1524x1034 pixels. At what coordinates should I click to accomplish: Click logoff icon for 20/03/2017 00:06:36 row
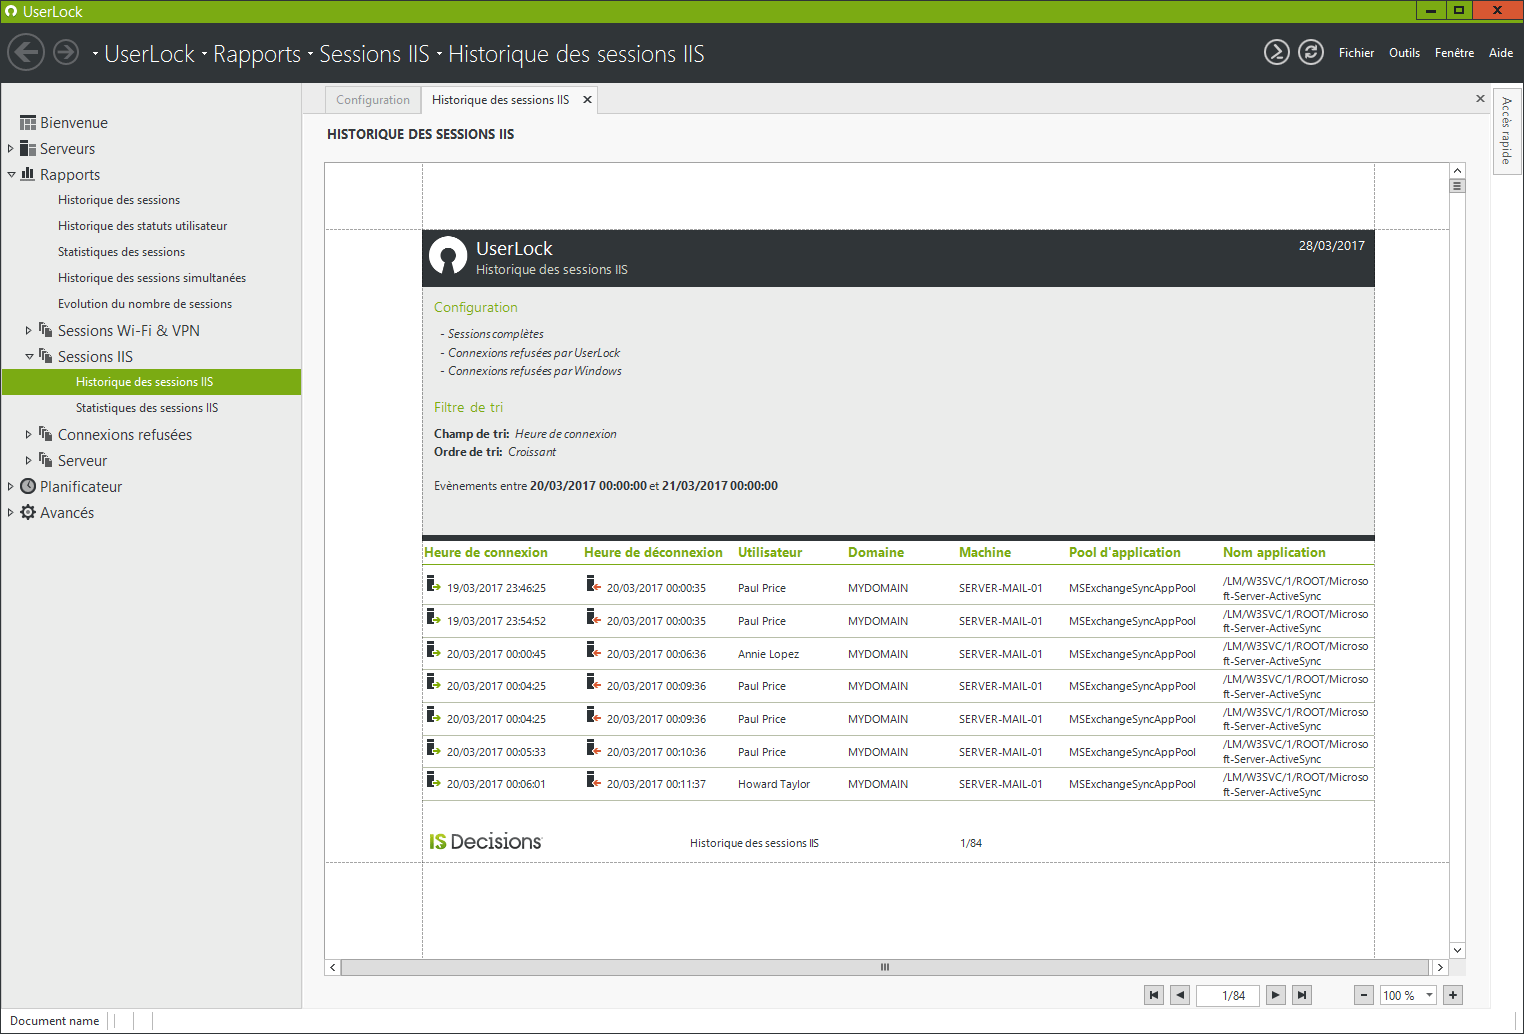pos(593,650)
